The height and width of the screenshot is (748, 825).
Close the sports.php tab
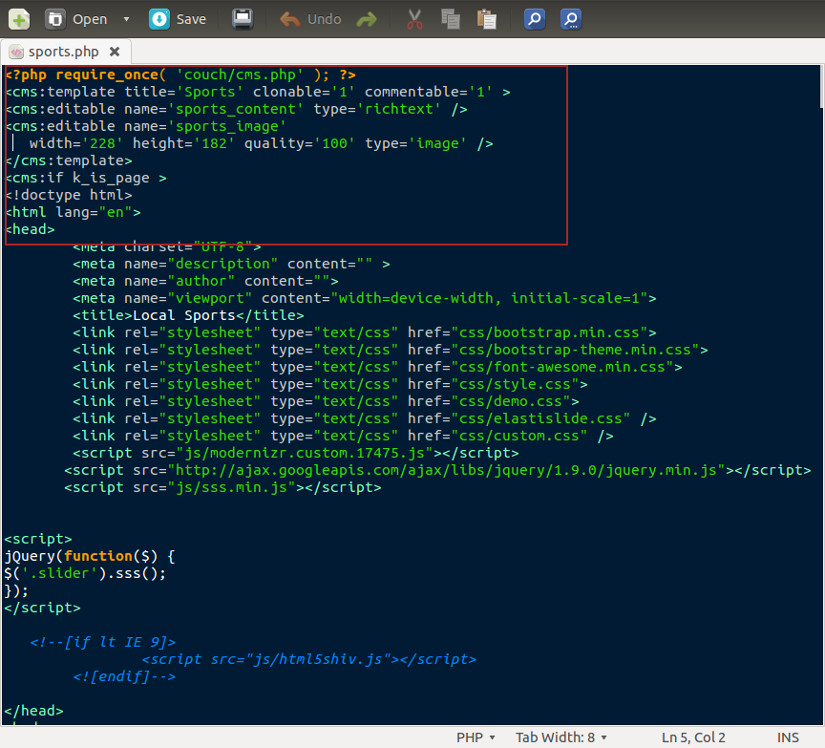114,52
